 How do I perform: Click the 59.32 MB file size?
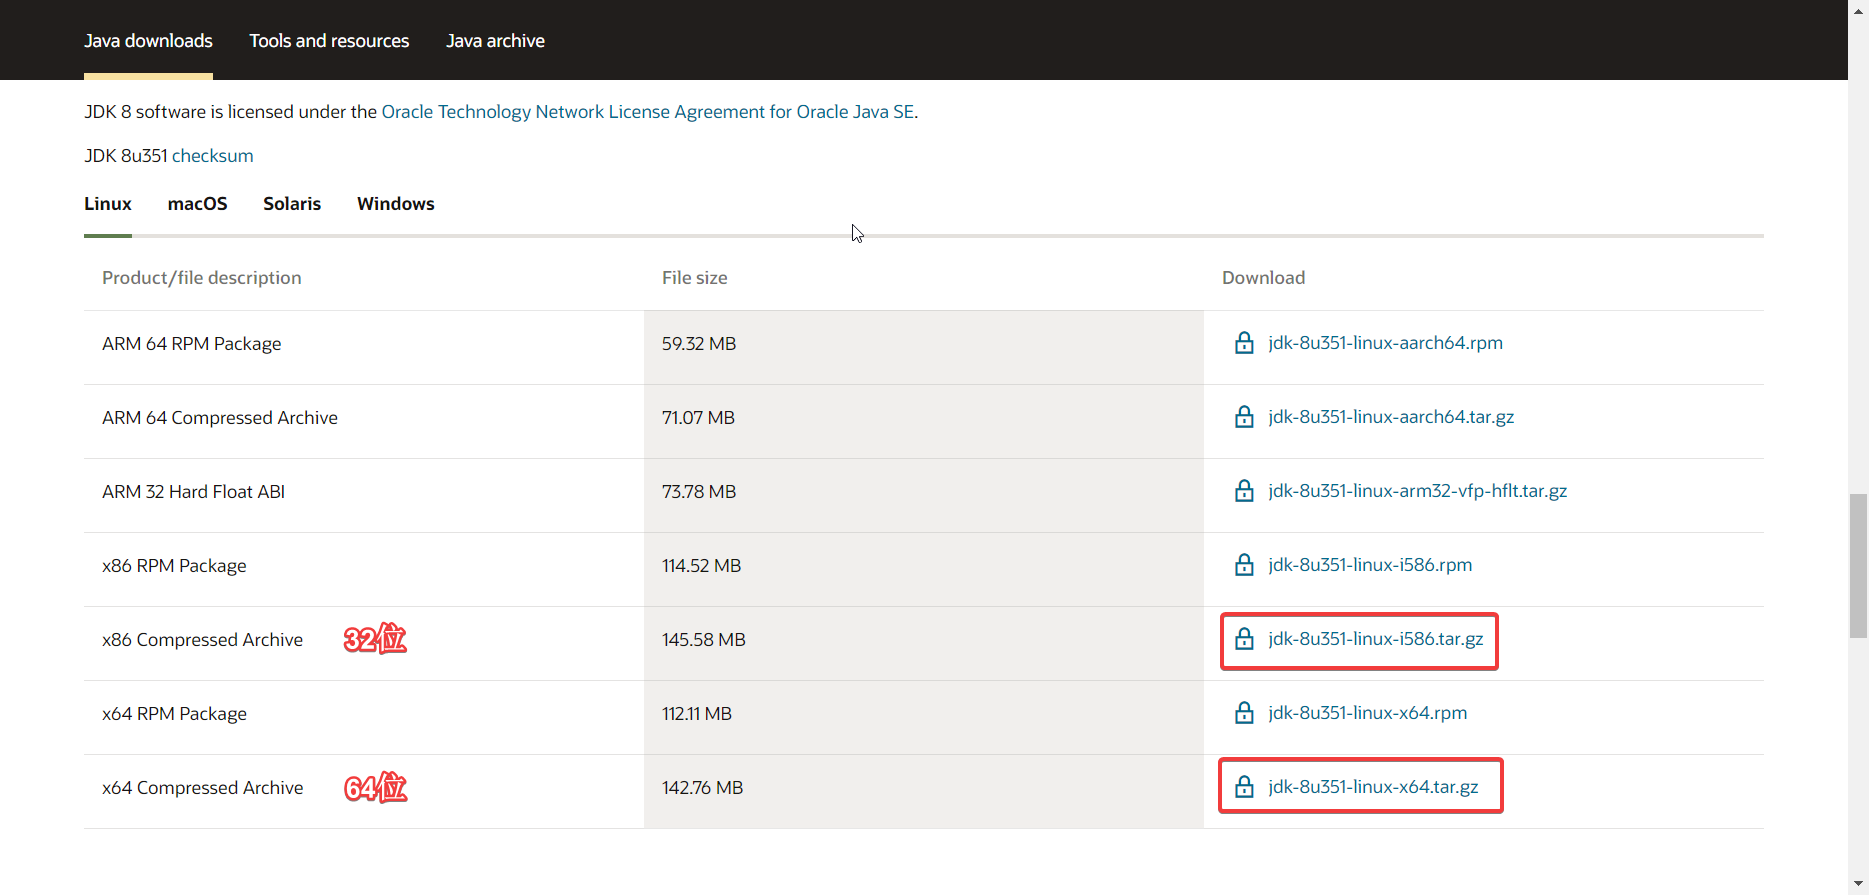click(699, 344)
